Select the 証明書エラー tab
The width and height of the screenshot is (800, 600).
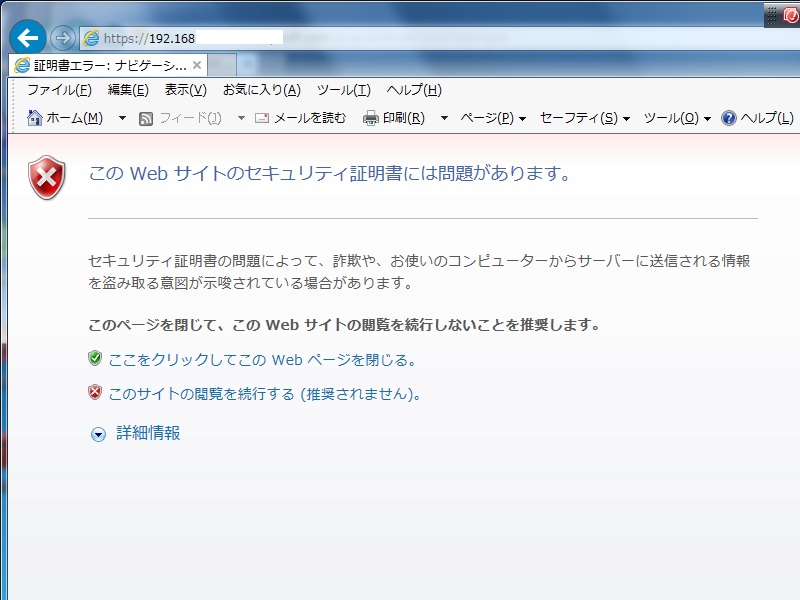click(x=109, y=65)
